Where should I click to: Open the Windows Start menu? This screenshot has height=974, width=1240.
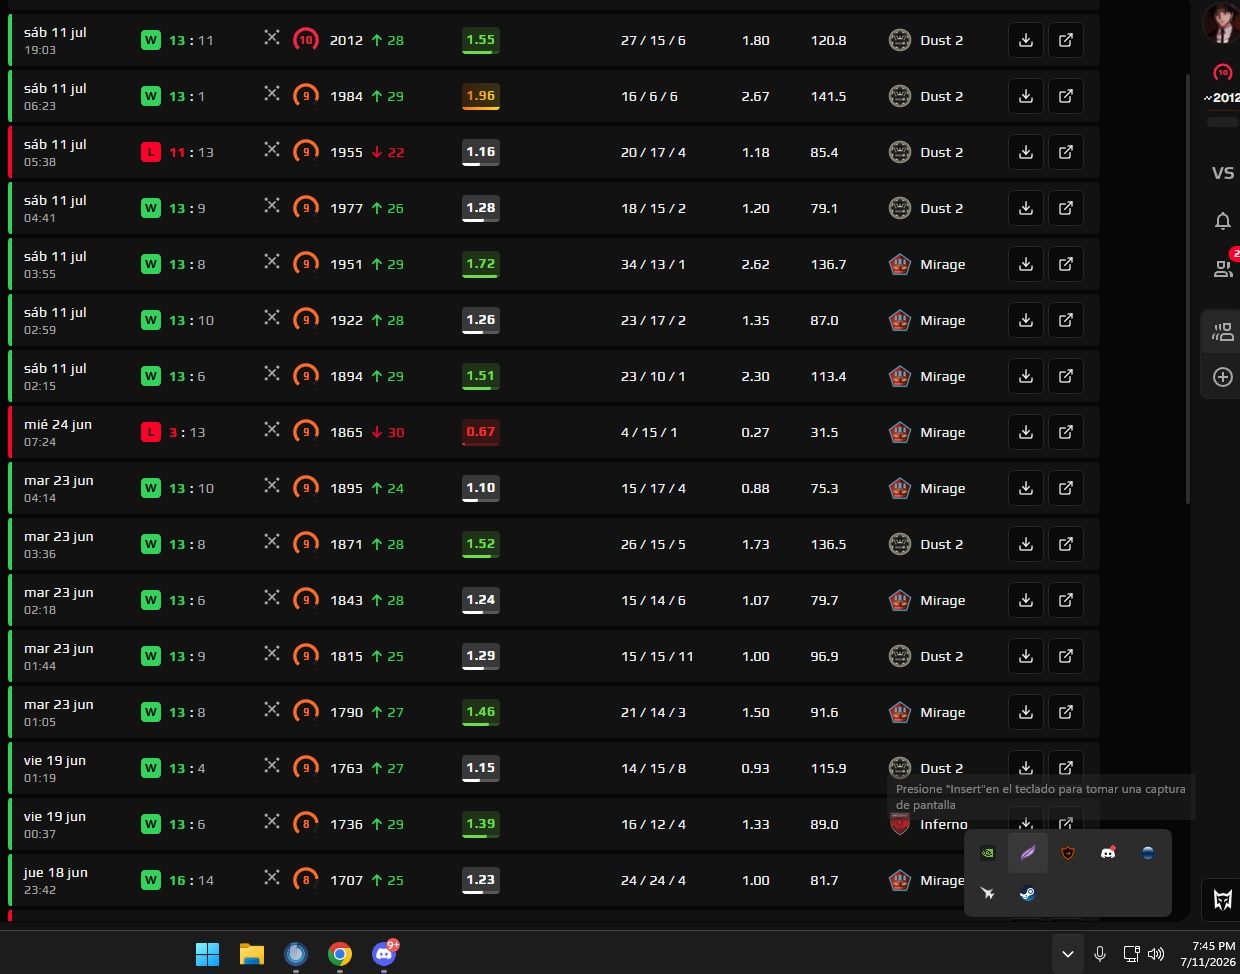point(207,954)
